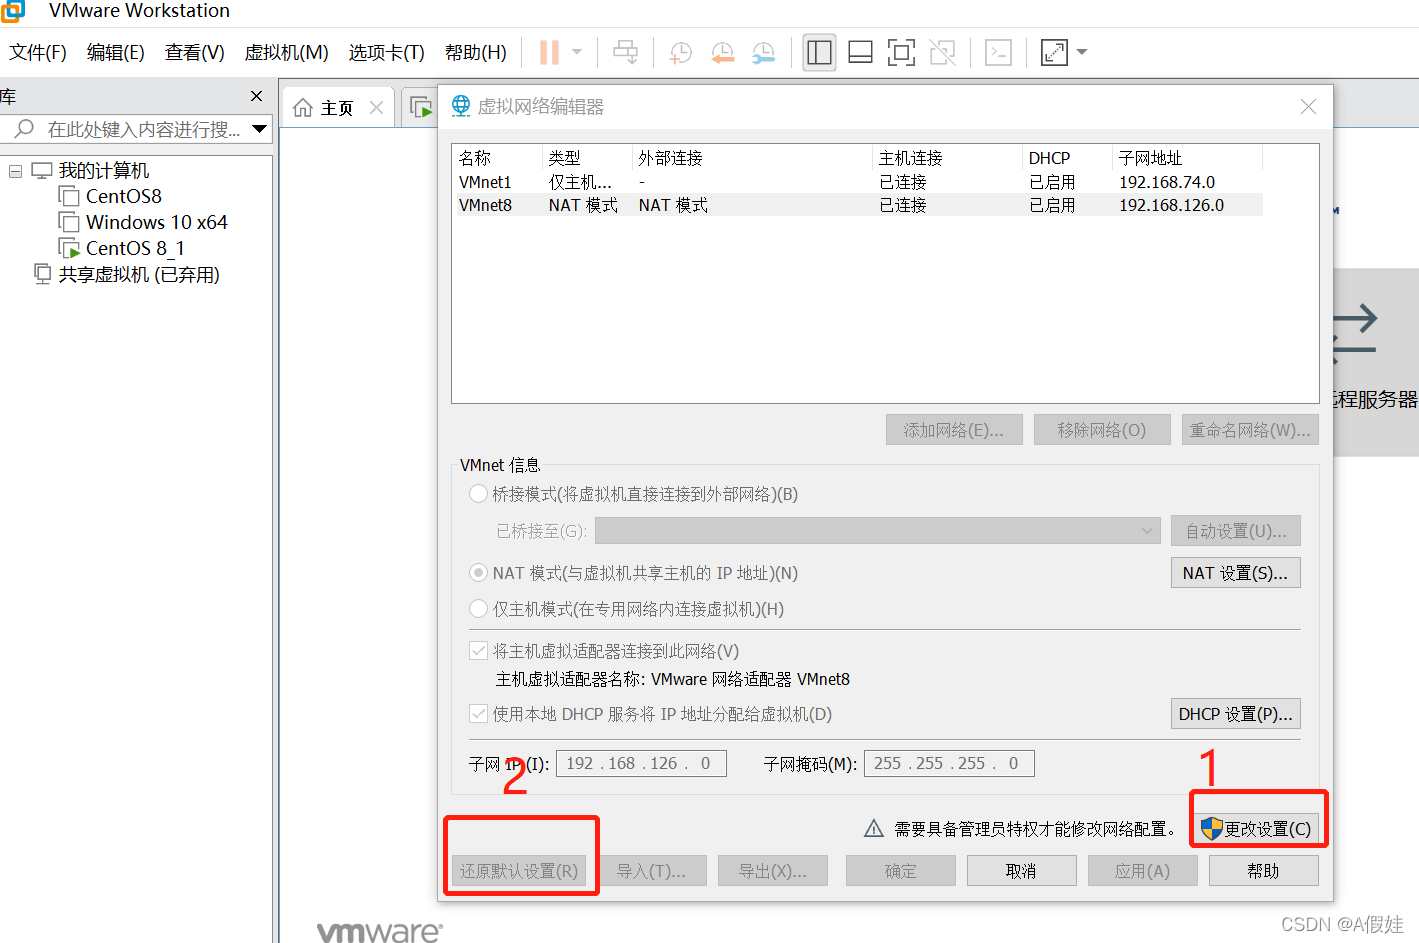Toggle 将主机虚拟适配器连接到此网络 checkbox
Screen dimensions: 1419x943
478,651
